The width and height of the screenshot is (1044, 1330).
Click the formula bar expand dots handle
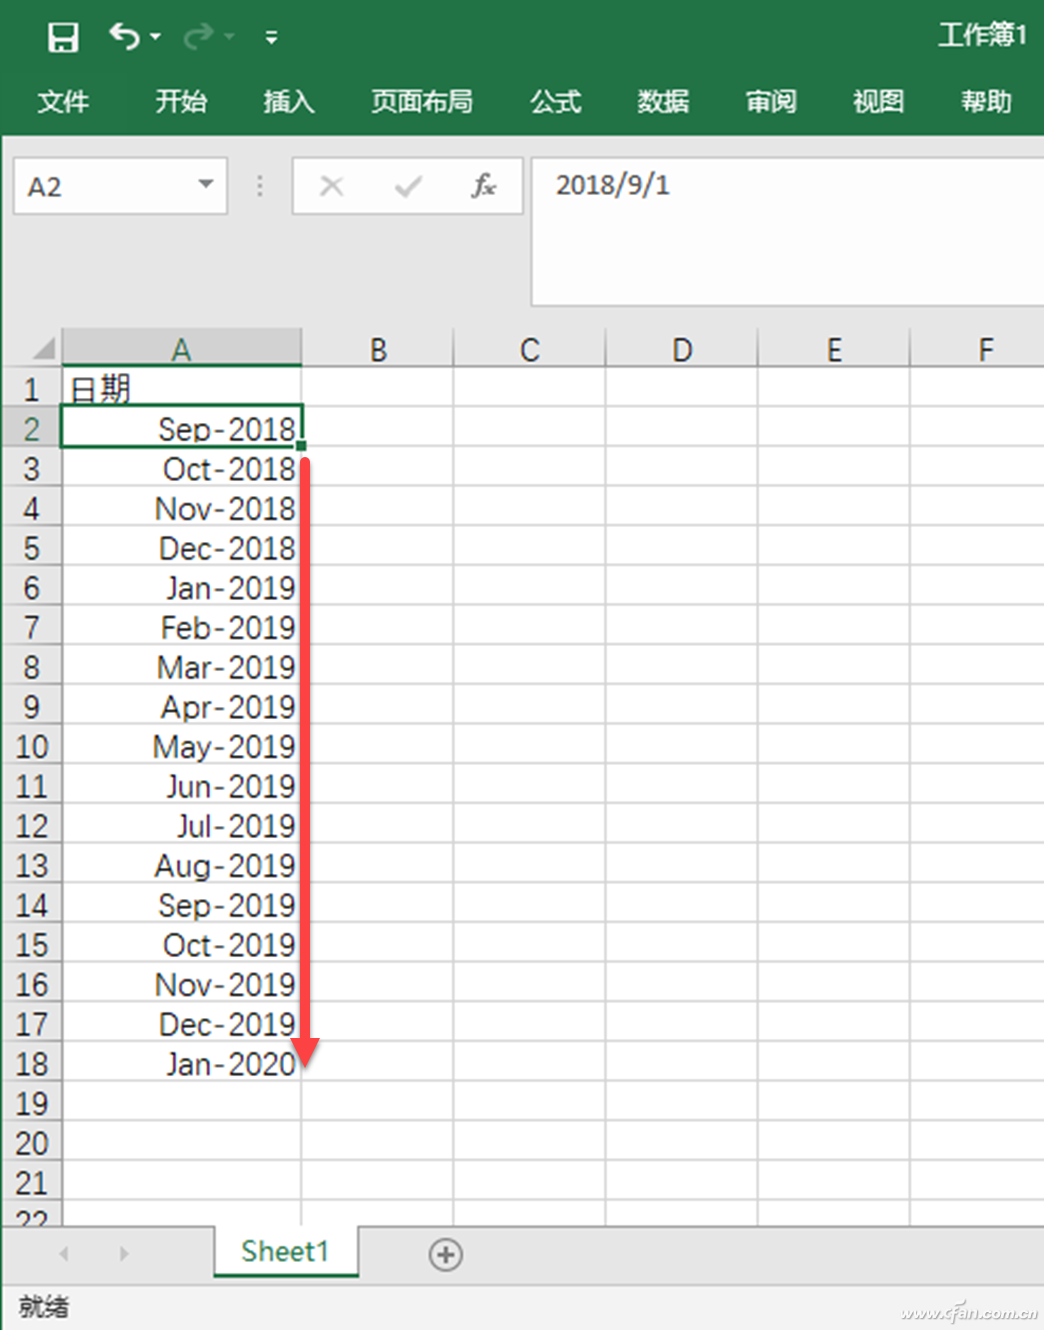coord(260,186)
